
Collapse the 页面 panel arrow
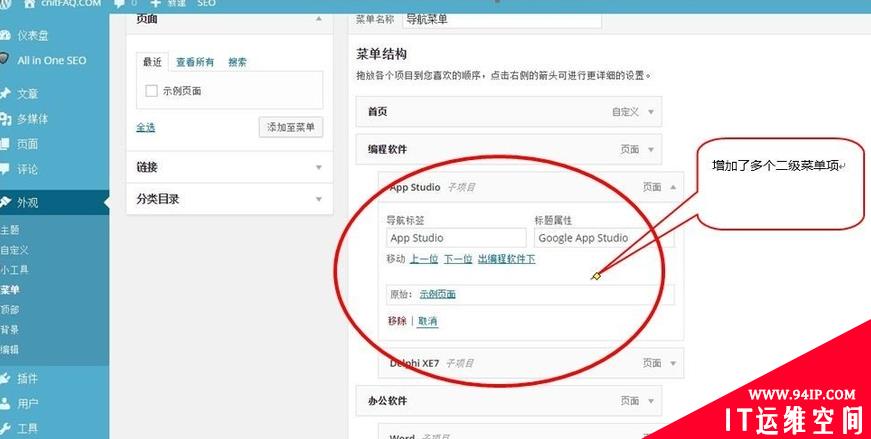[318, 18]
